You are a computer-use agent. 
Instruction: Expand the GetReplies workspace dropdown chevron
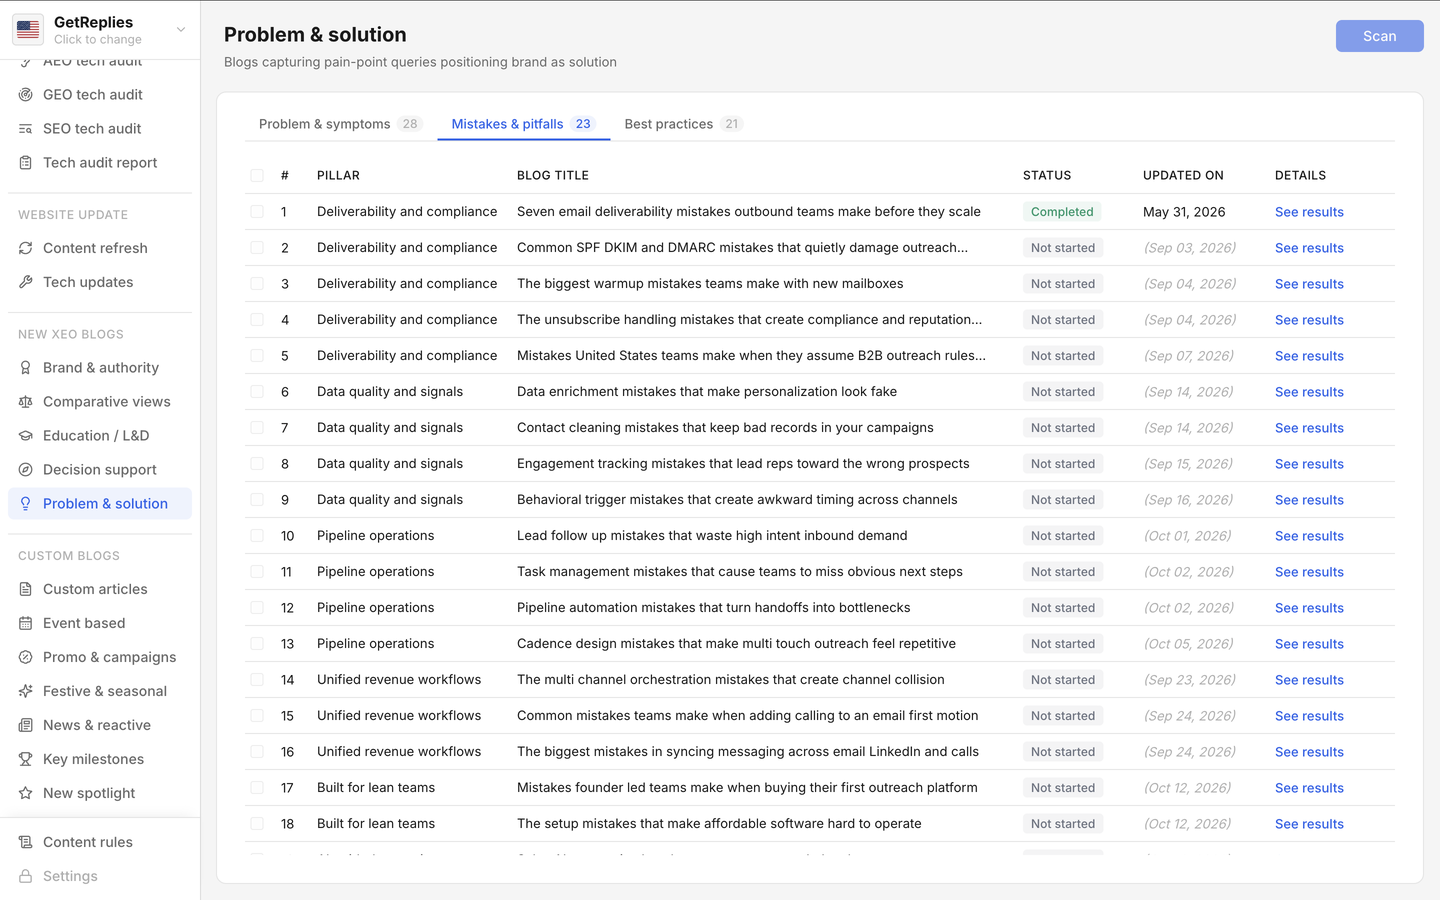(x=181, y=30)
